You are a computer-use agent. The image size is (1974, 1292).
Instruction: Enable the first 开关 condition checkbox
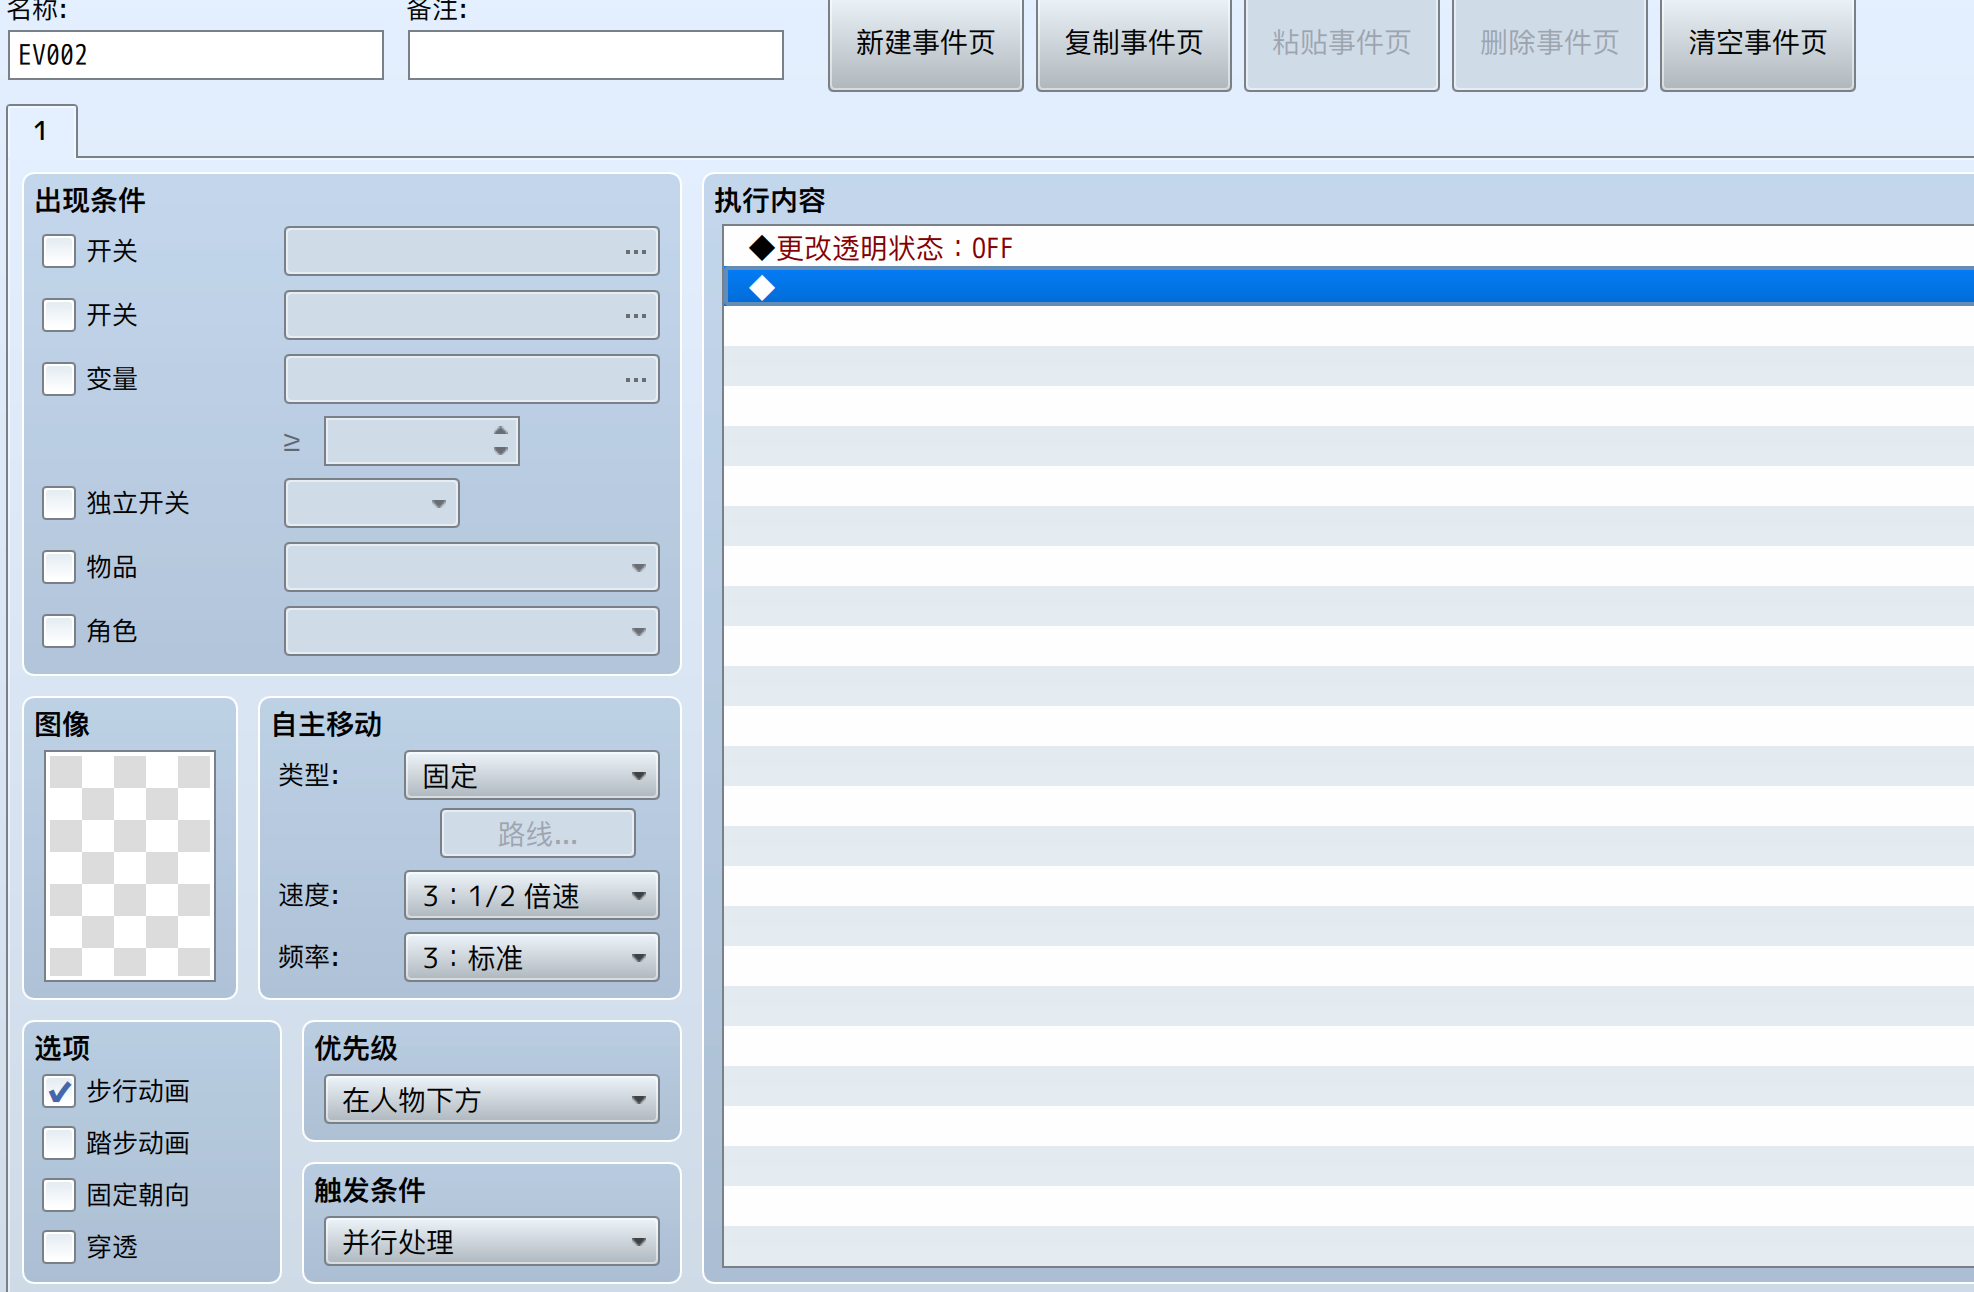coord(59,251)
